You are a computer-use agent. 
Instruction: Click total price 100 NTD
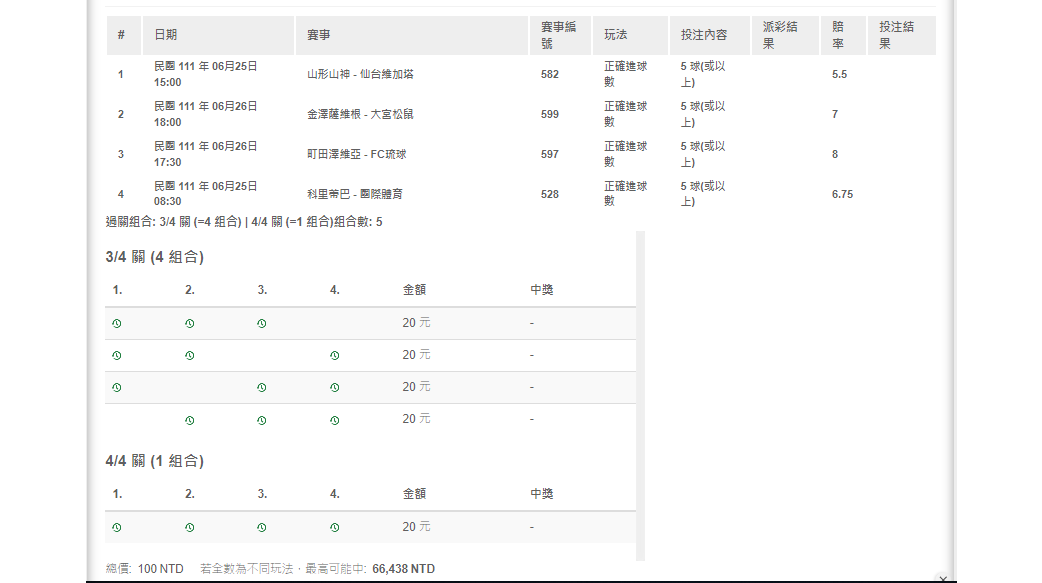[x=160, y=569]
